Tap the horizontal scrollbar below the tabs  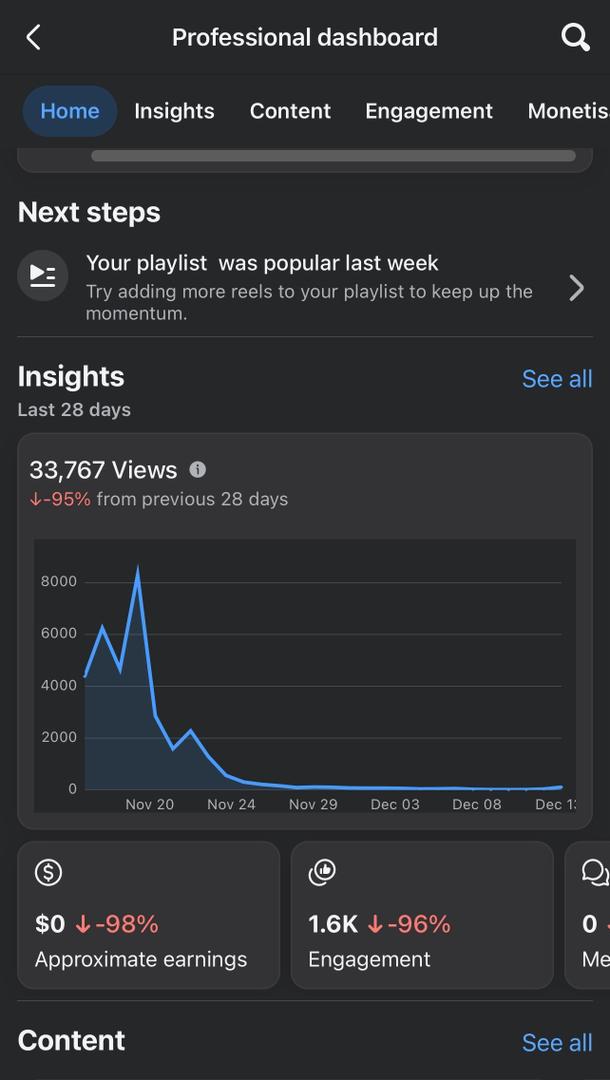click(x=333, y=156)
